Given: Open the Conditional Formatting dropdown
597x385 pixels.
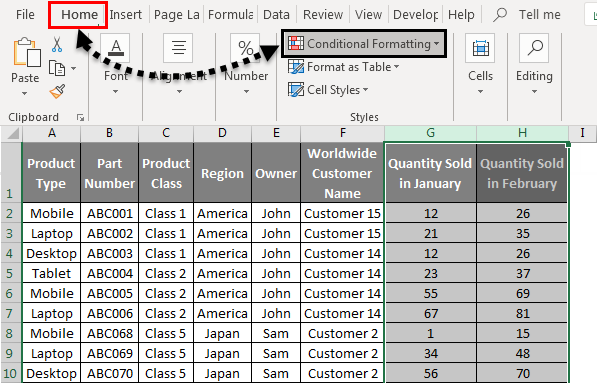Looking at the screenshot, I should click(x=364, y=44).
